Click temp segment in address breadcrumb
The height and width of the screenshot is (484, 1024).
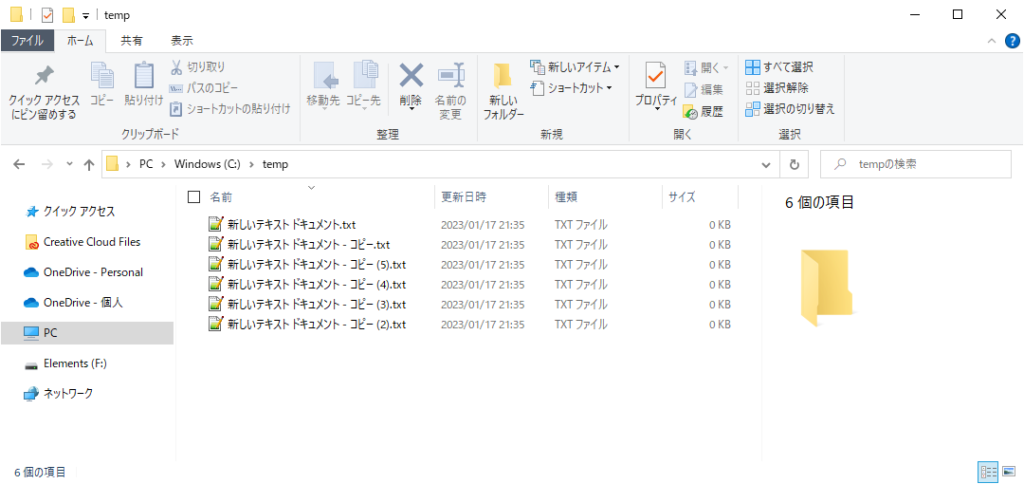275,165
